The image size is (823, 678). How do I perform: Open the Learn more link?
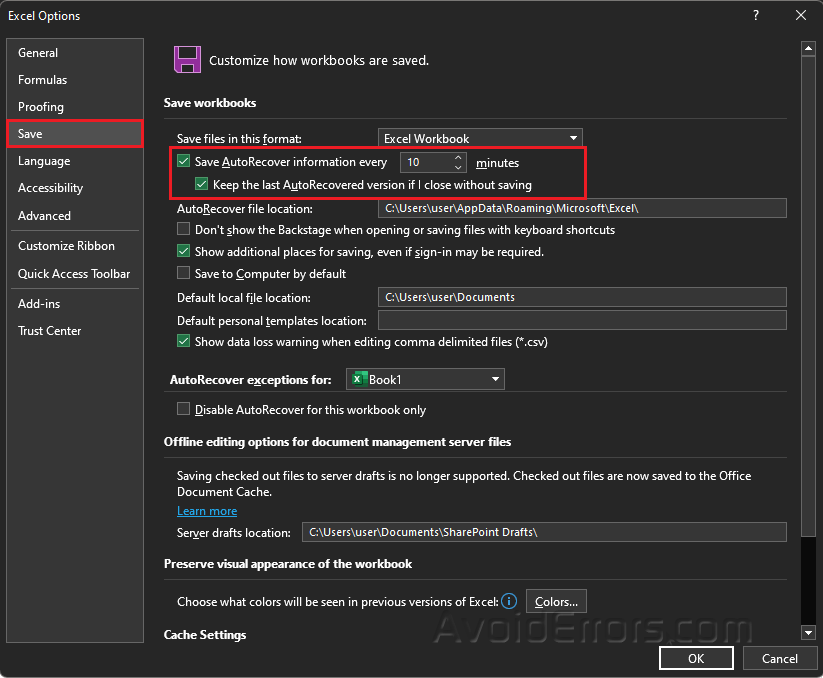[x=207, y=511]
